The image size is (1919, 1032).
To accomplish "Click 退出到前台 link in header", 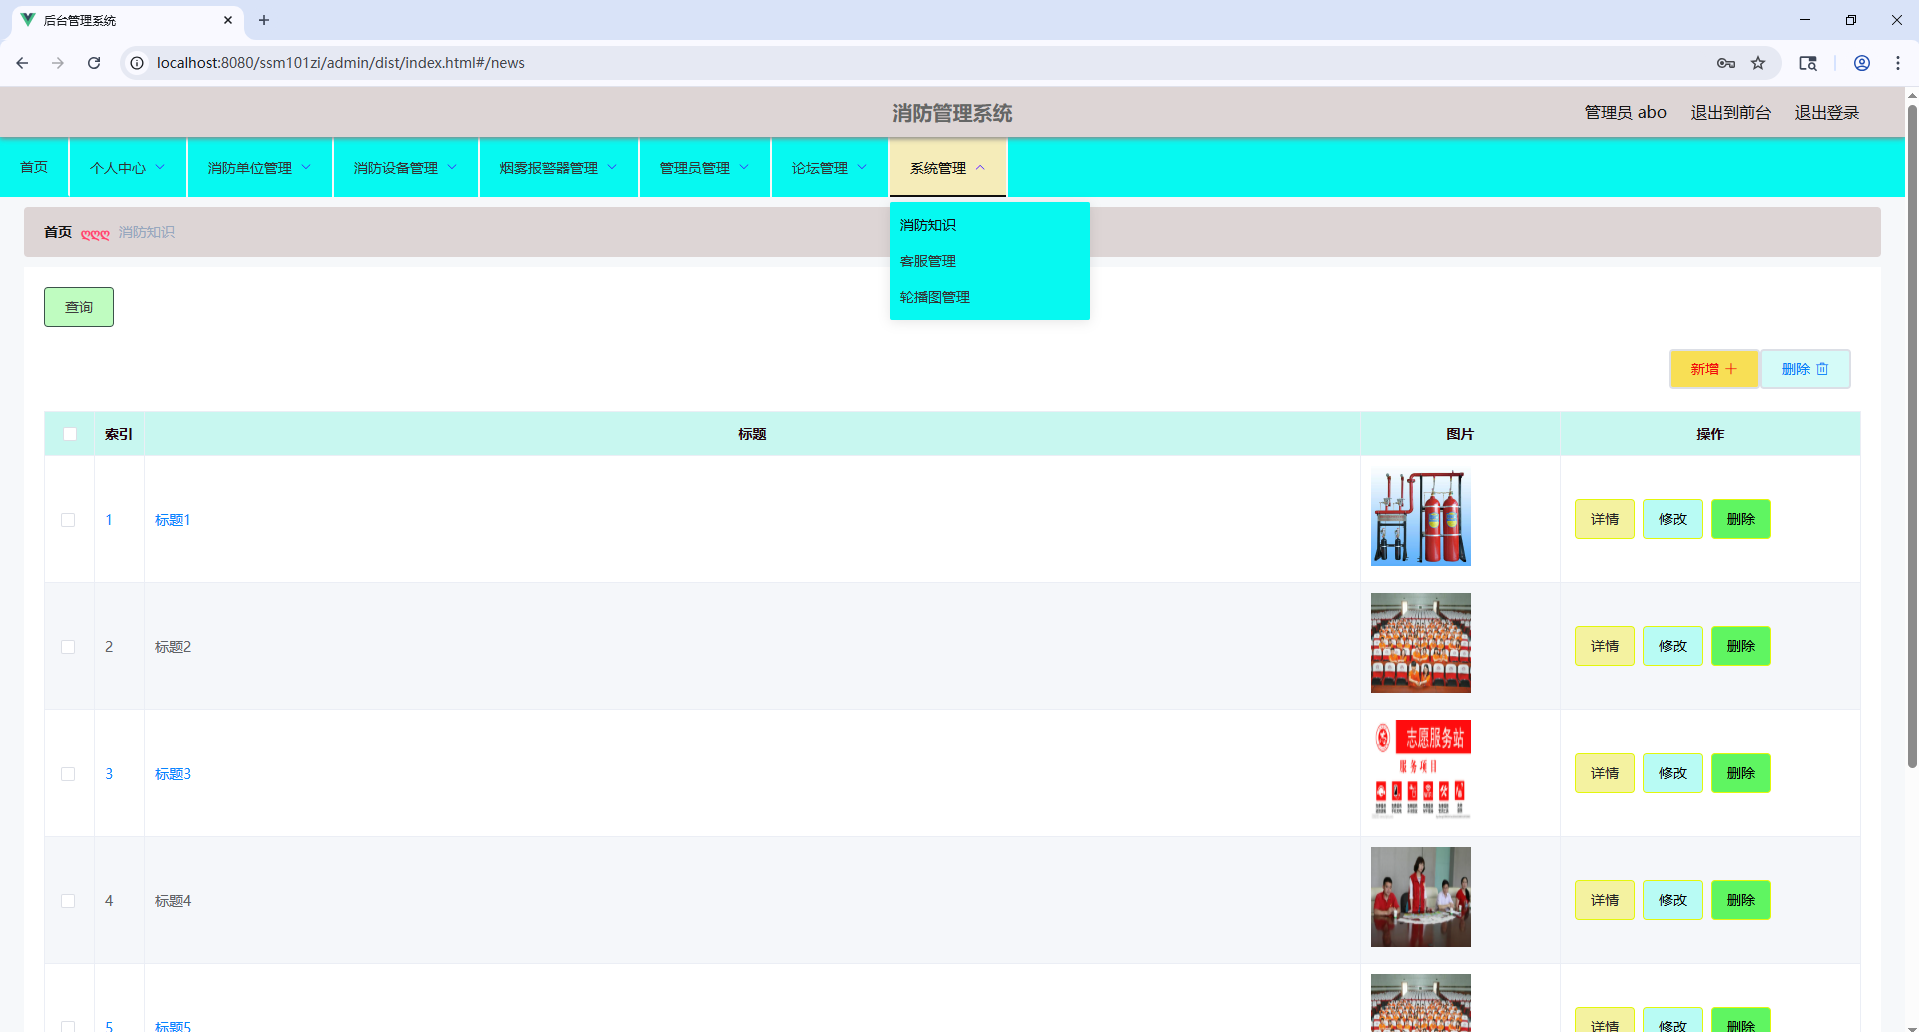I will point(1731,112).
